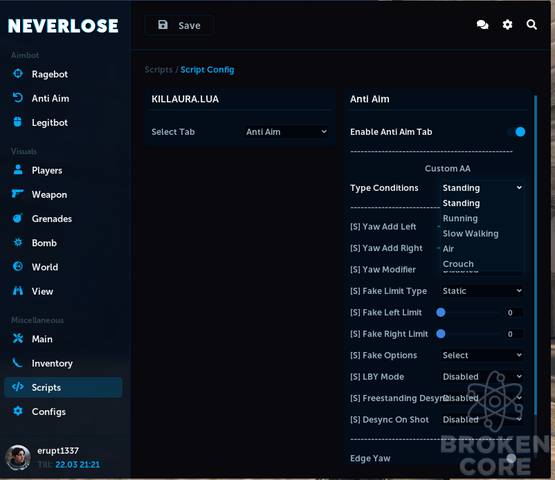
Task: Click the Main tools icon
Action: [18, 338]
